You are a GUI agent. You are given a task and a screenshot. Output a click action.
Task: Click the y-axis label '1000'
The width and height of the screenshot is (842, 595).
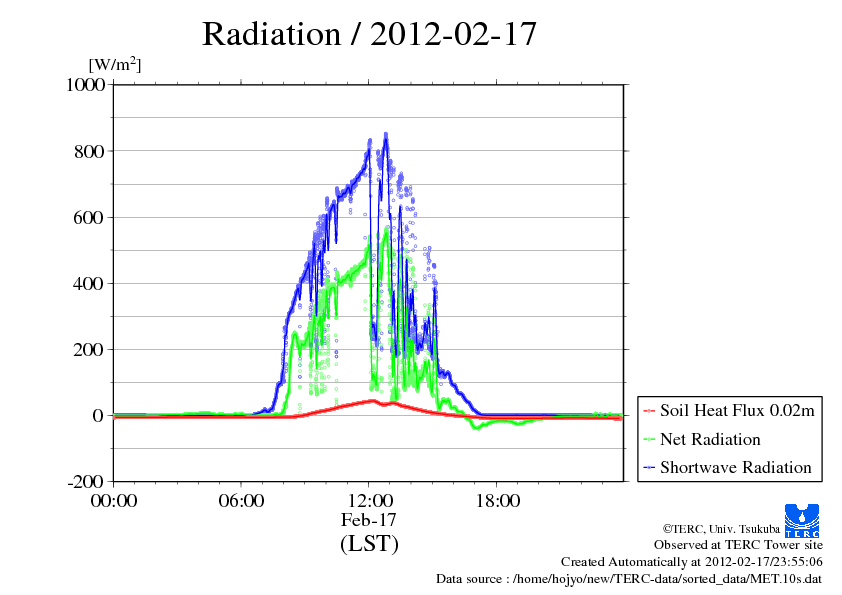click(85, 85)
